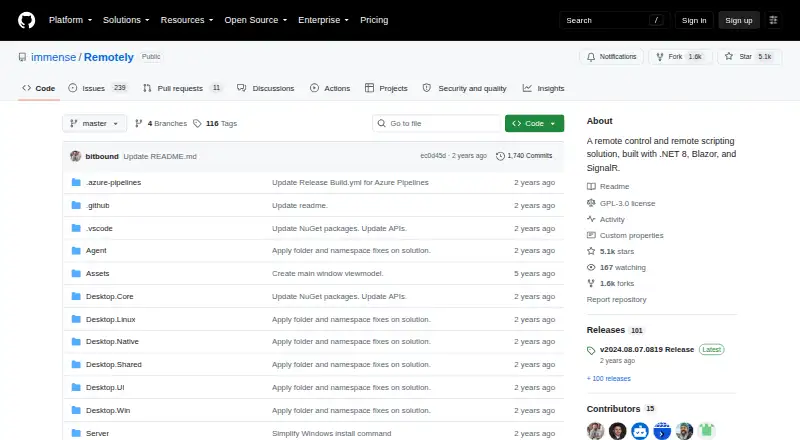The width and height of the screenshot is (800, 440).
Task: Open the Insights tab
Action: (x=543, y=88)
